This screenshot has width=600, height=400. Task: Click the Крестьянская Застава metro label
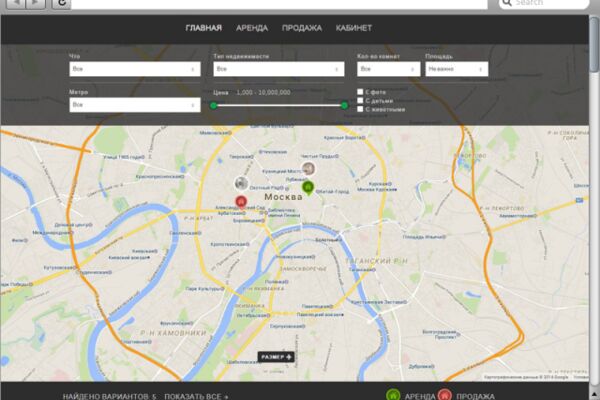click(379, 302)
